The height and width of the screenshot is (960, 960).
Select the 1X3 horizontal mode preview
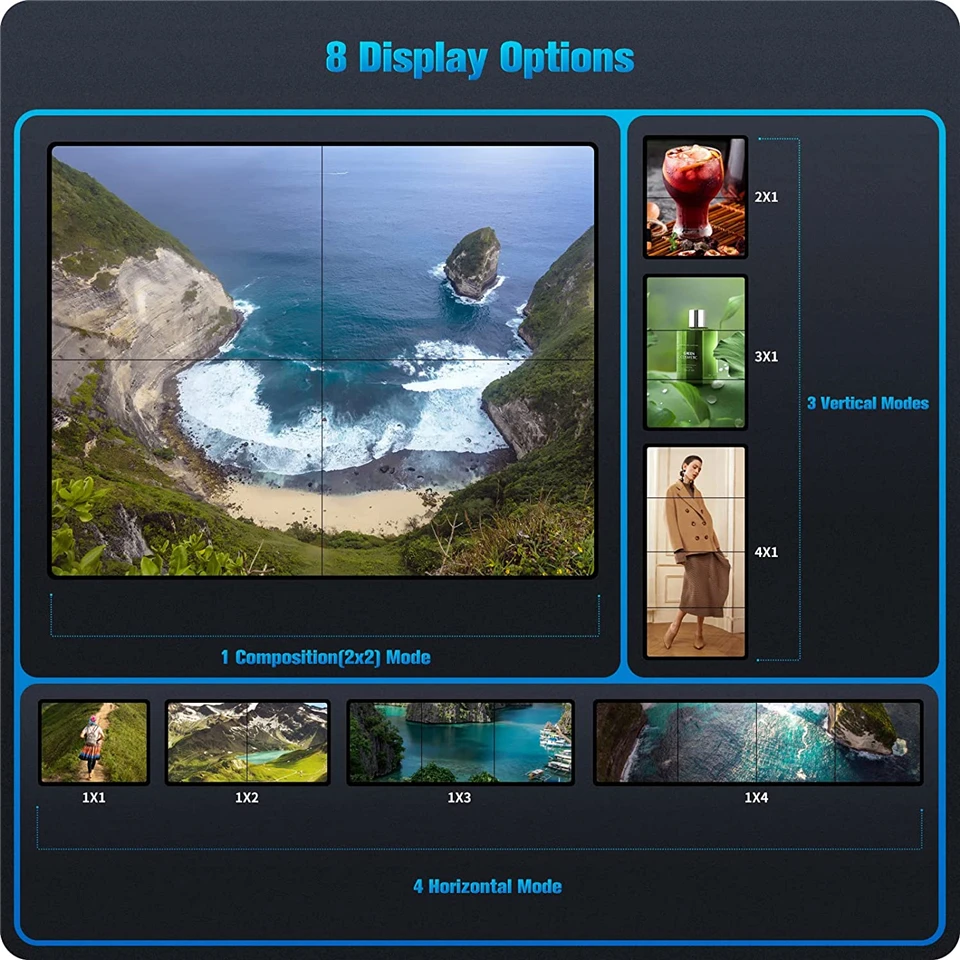pyautogui.click(x=460, y=740)
